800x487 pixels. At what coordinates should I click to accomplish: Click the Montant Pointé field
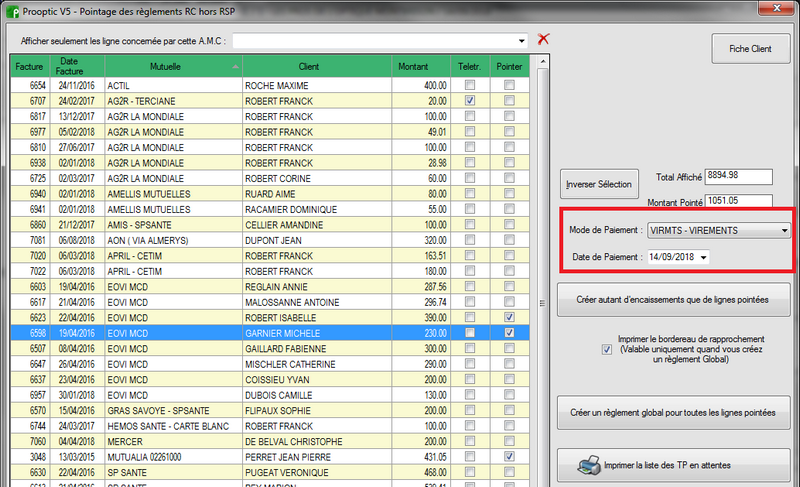point(739,201)
